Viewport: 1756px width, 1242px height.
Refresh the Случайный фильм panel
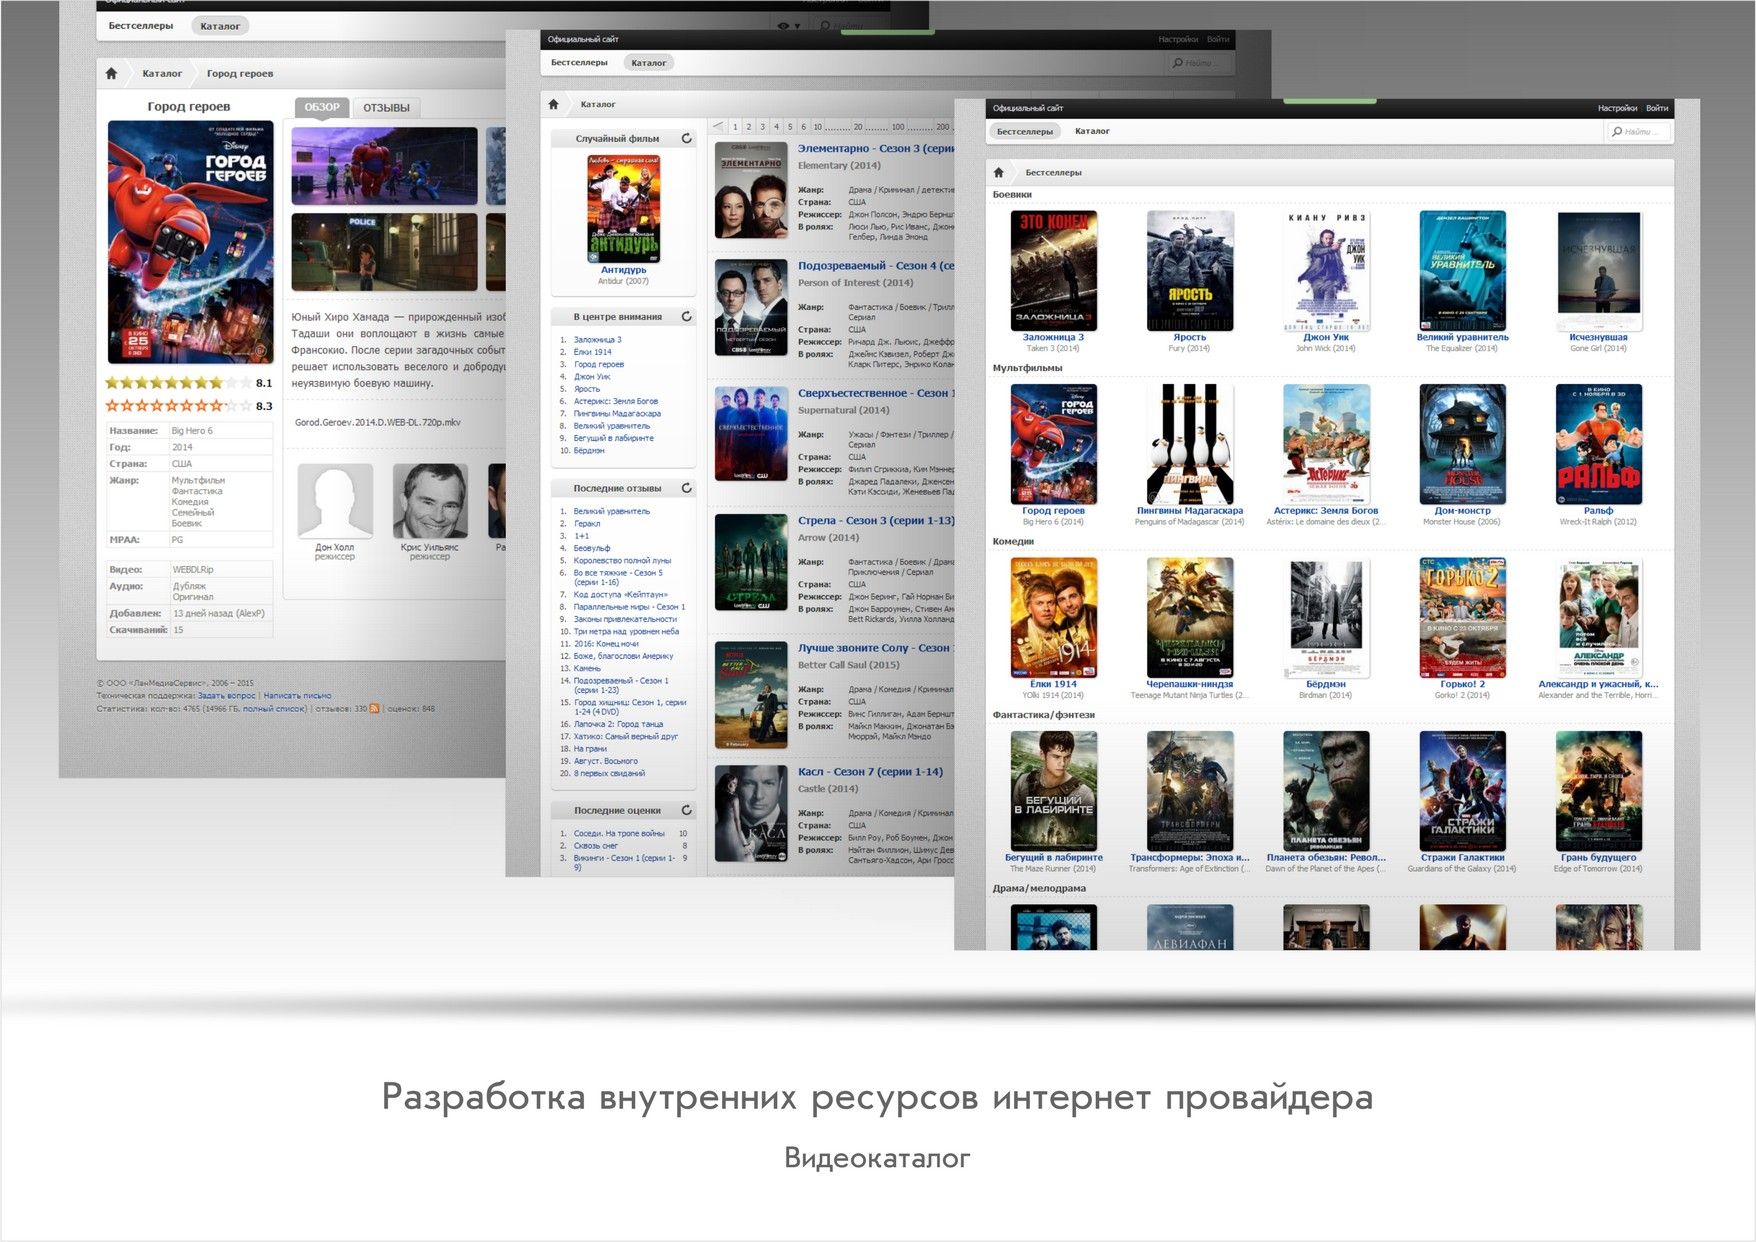point(686,139)
